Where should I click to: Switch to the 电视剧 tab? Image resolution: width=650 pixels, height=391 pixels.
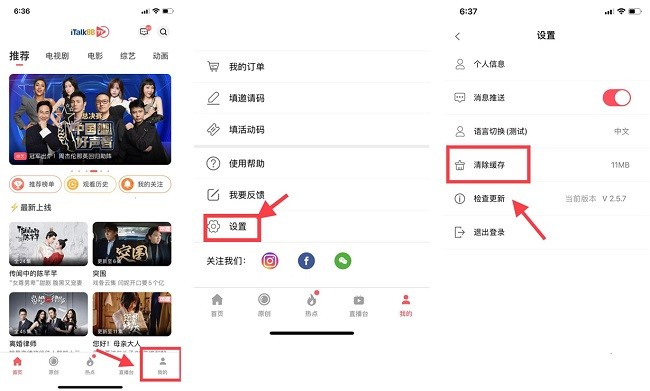(57, 56)
